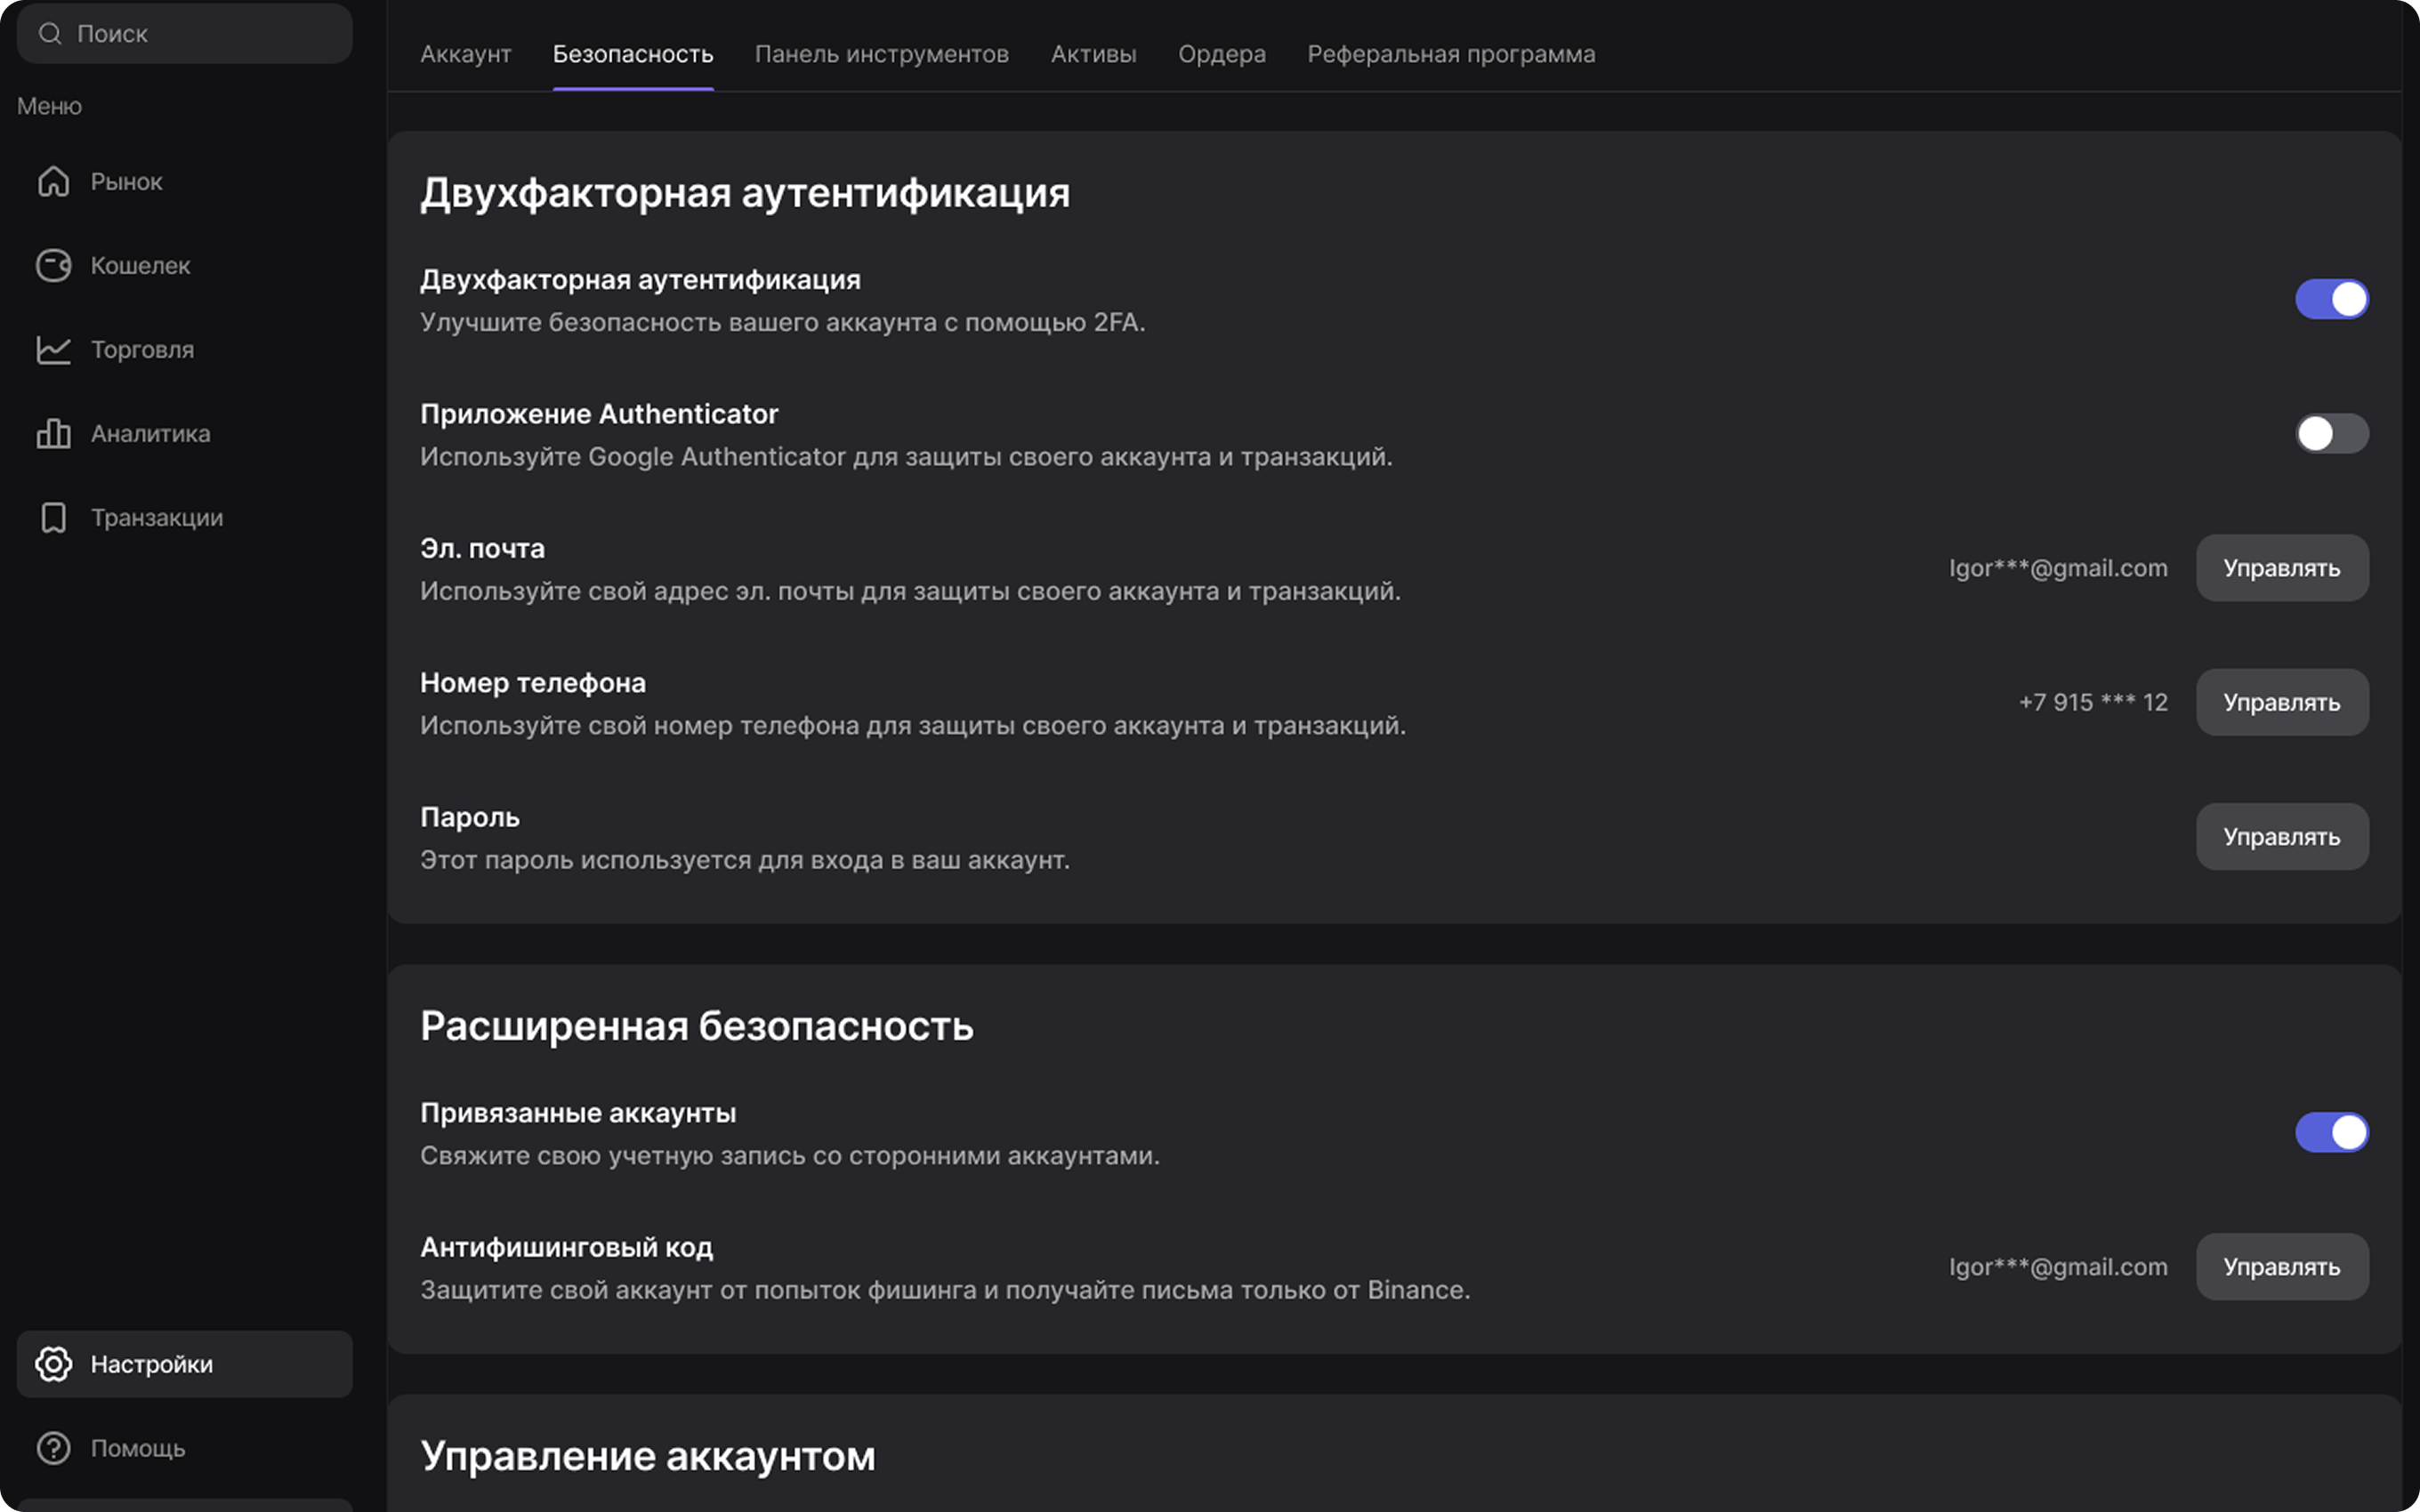Click the Привязанные аккаунты title
The height and width of the screenshot is (1512, 2420).
(578, 1113)
